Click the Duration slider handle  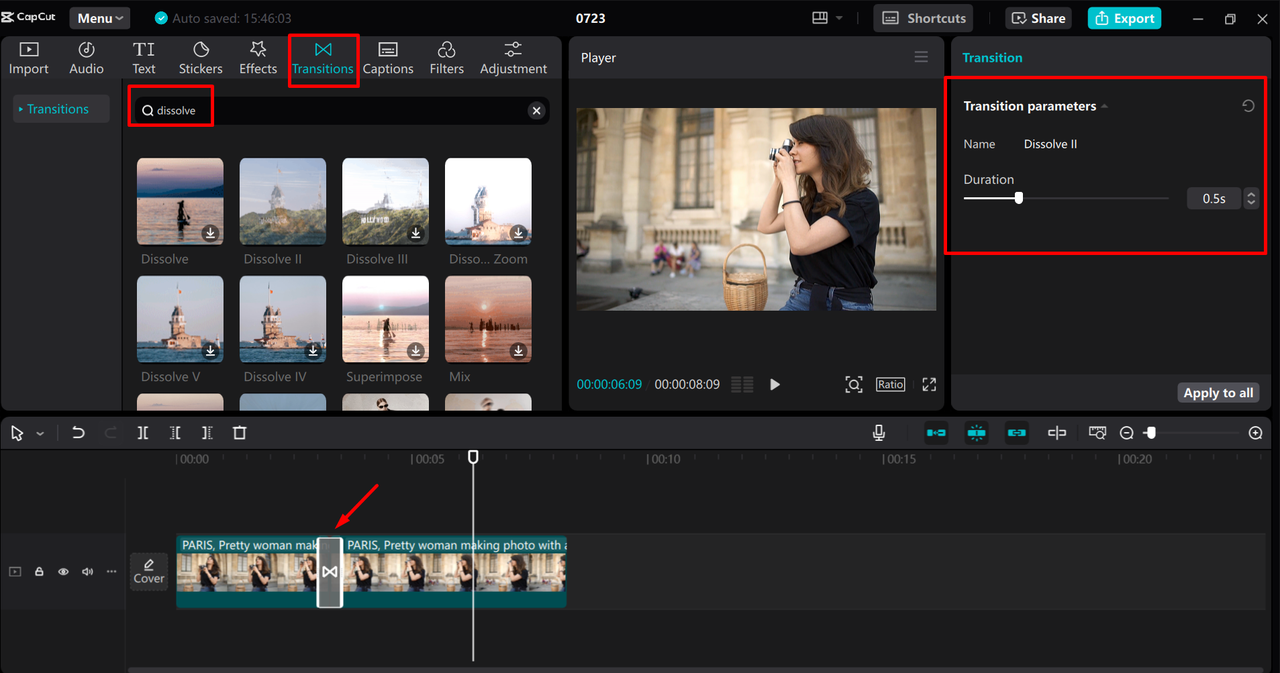pyautogui.click(x=1019, y=198)
